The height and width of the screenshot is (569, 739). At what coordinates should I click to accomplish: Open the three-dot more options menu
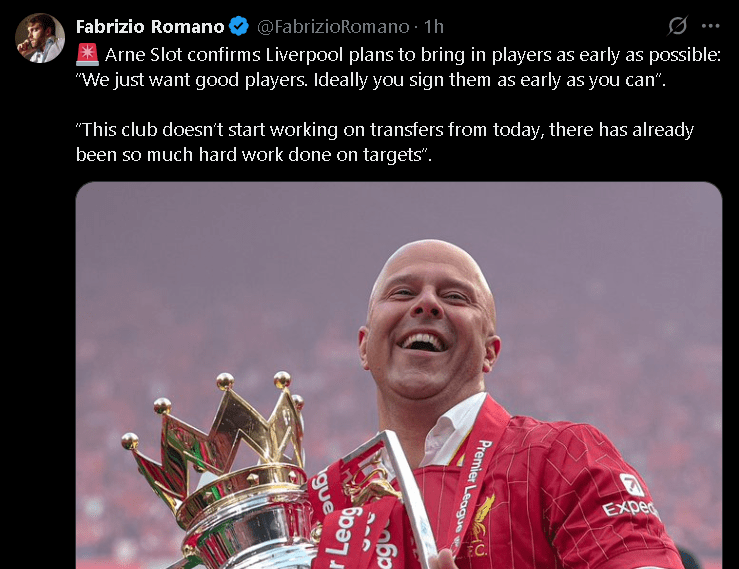tap(710, 26)
